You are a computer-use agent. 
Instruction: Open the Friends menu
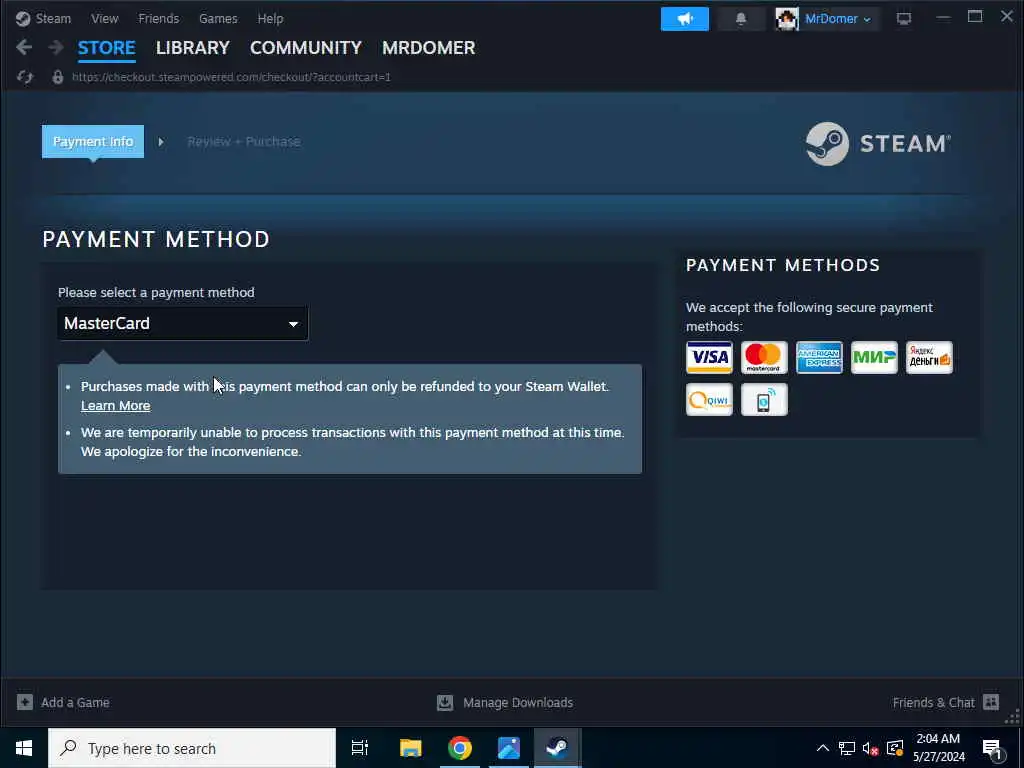159,18
